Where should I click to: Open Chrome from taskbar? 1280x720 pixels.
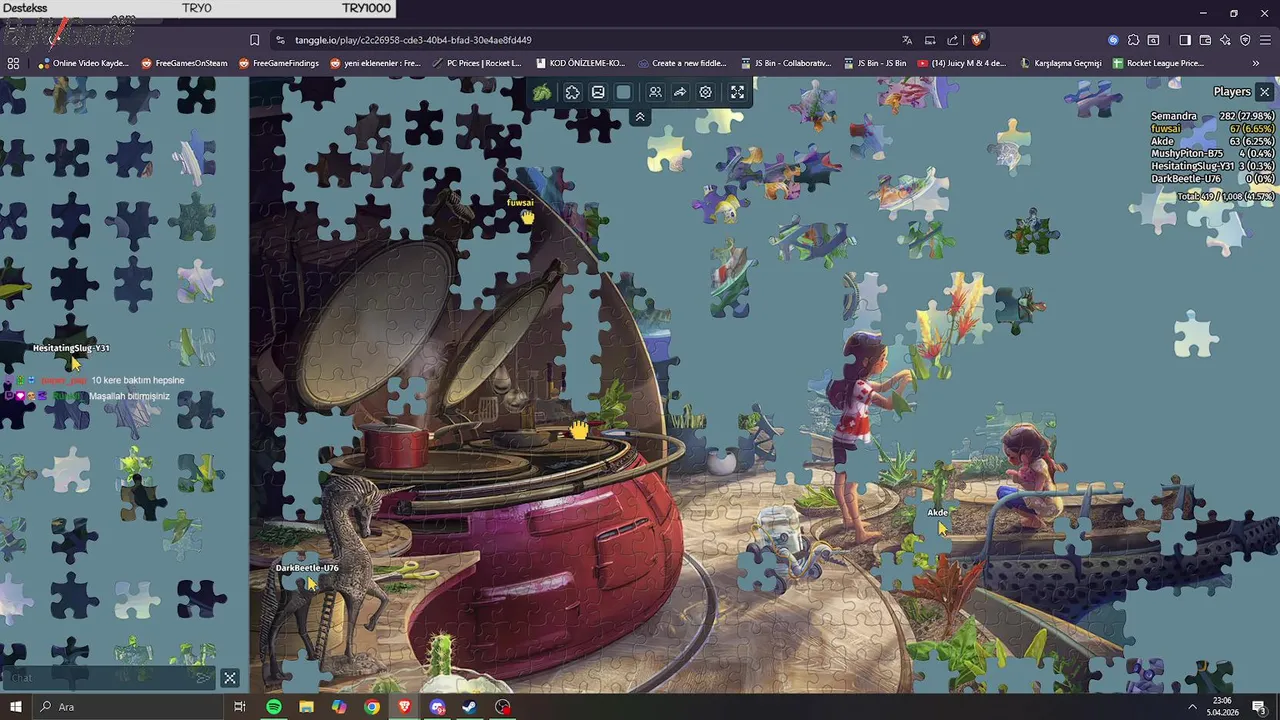coord(372,707)
